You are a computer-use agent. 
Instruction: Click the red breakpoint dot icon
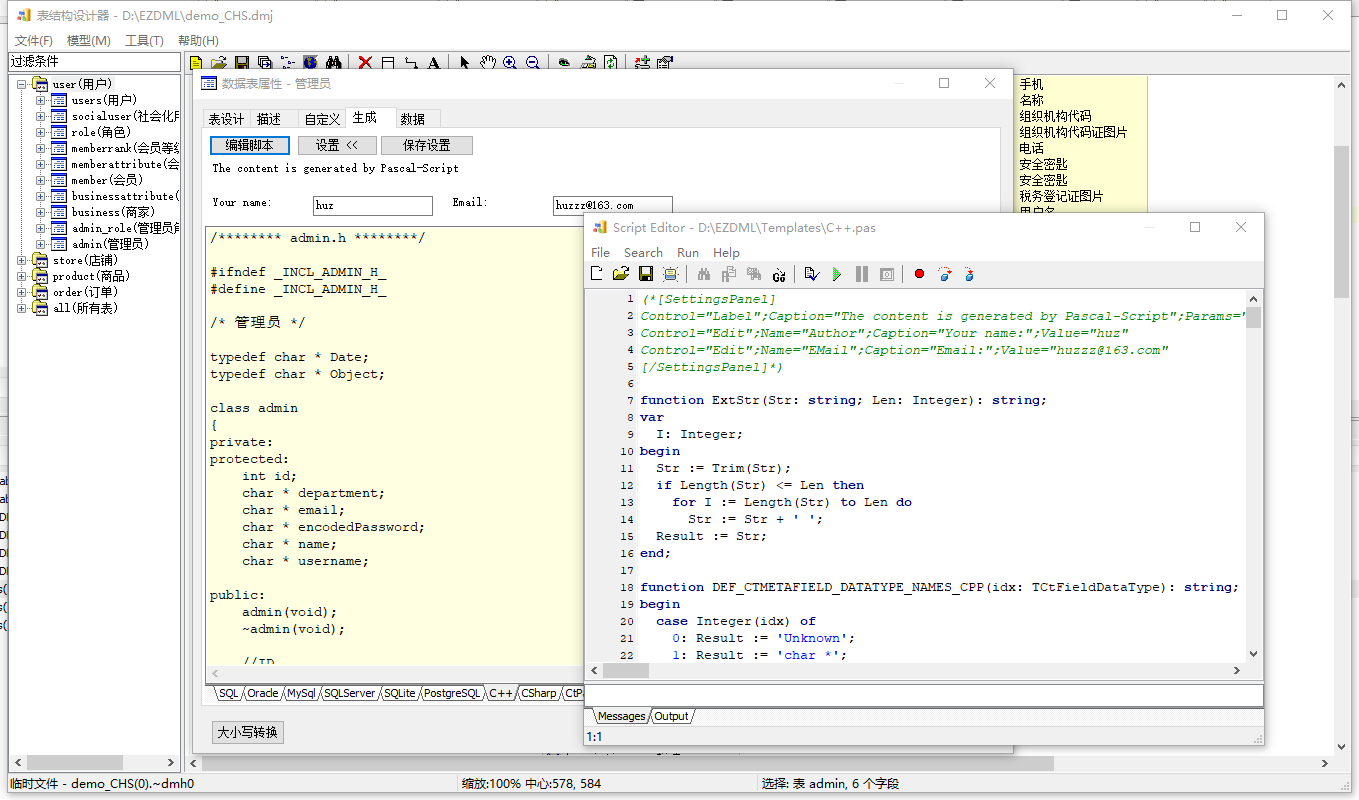point(919,274)
